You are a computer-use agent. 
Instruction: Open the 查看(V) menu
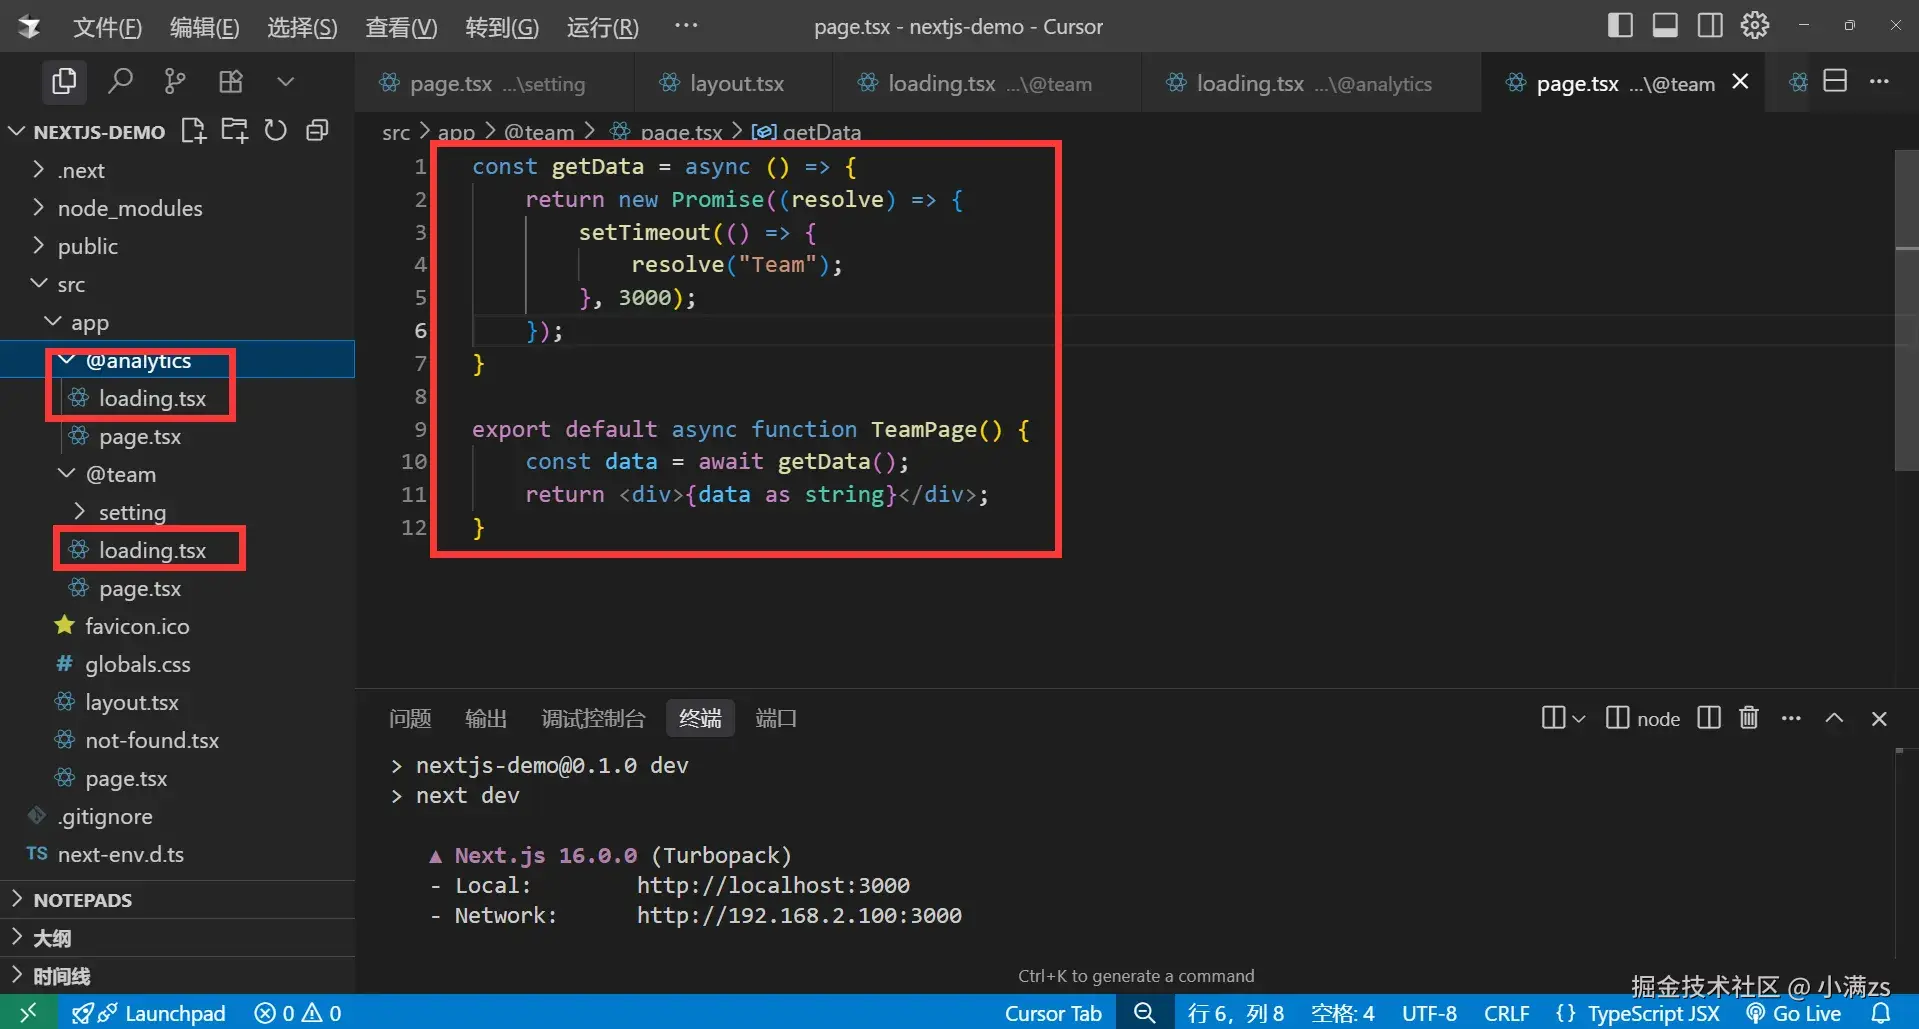pos(401,27)
